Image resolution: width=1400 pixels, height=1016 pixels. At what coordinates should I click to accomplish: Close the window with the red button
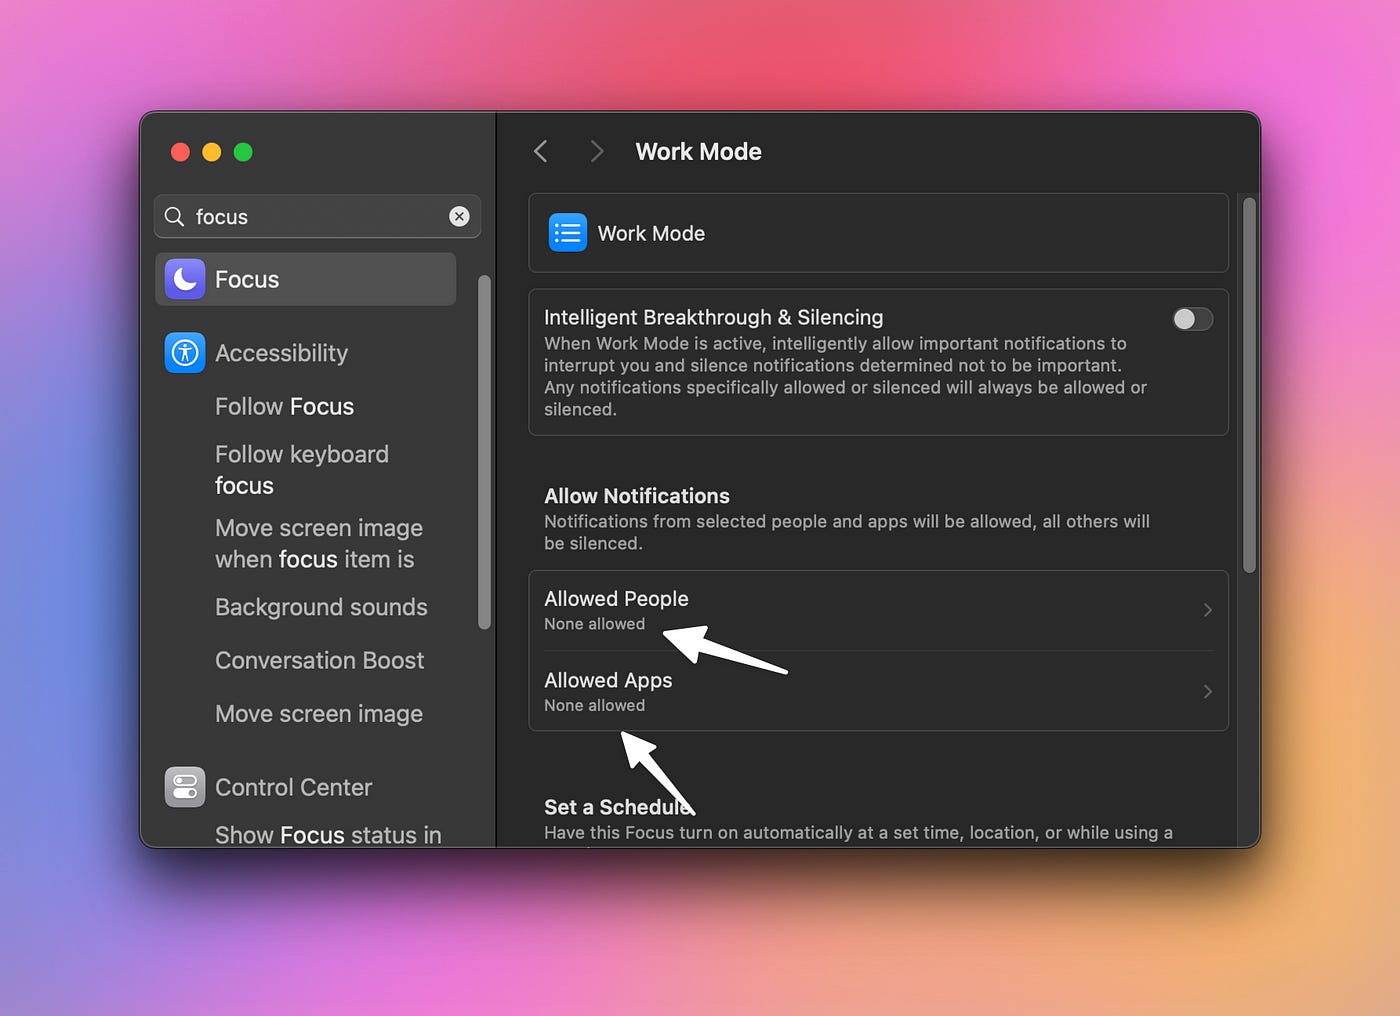[180, 152]
